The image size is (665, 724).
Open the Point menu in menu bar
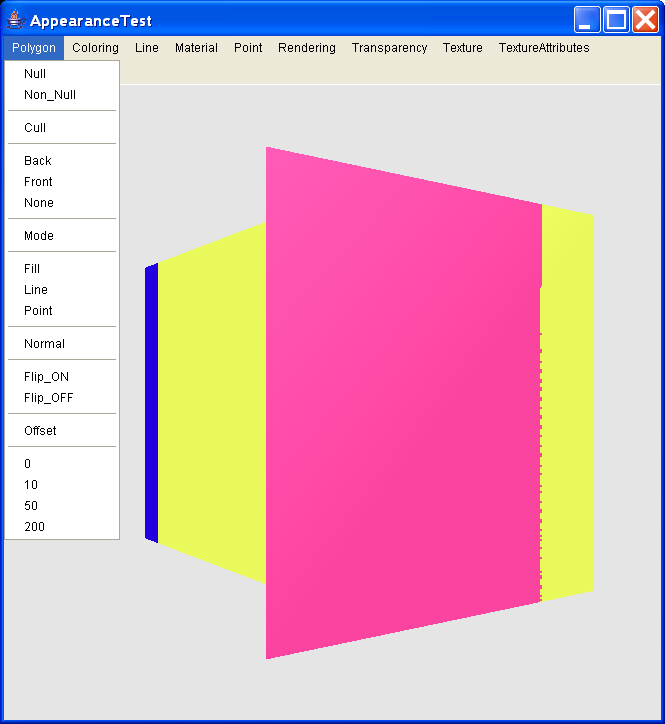248,48
